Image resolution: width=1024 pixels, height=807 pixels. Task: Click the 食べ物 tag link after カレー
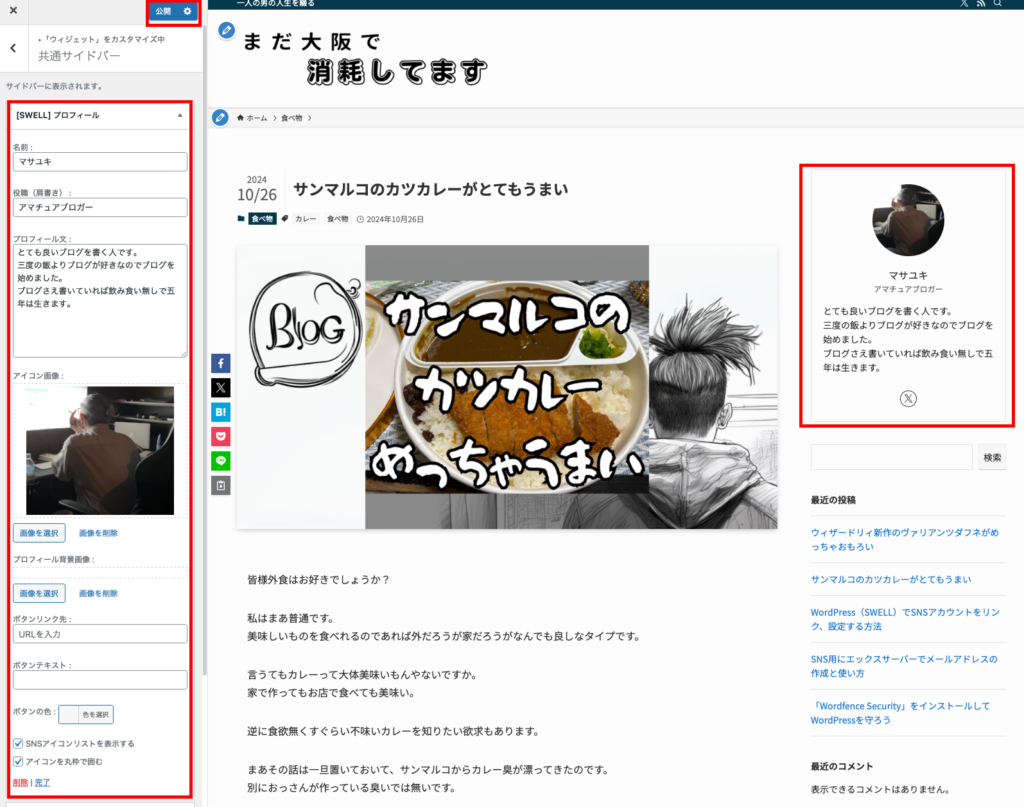click(x=338, y=219)
